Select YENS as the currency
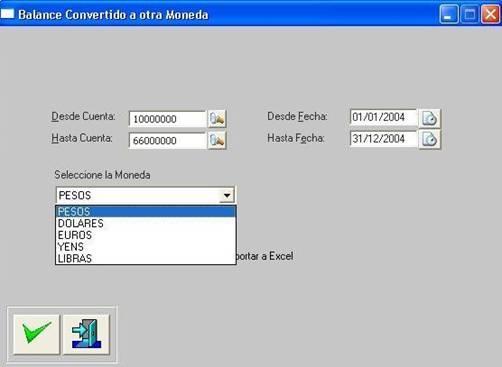The image size is (502, 367). (x=146, y=247)
